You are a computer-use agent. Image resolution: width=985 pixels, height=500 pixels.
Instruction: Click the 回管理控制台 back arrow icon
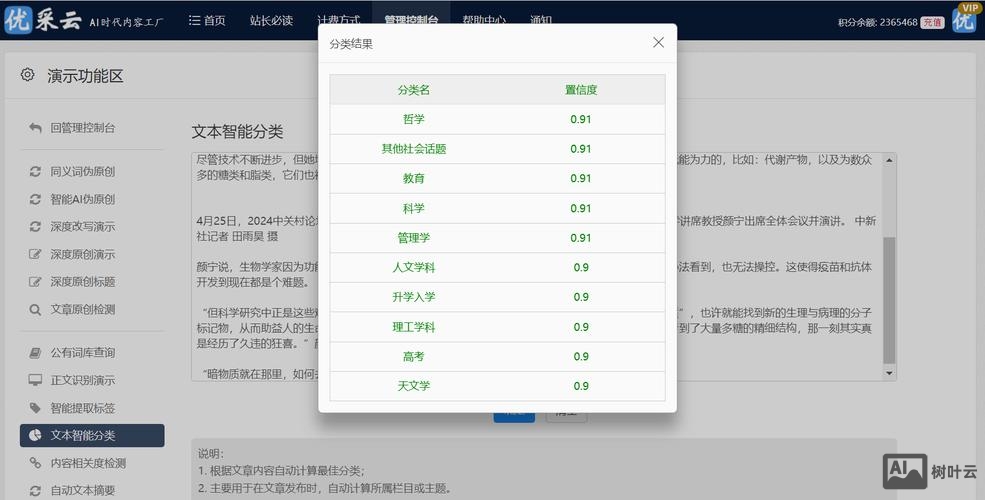35,128
